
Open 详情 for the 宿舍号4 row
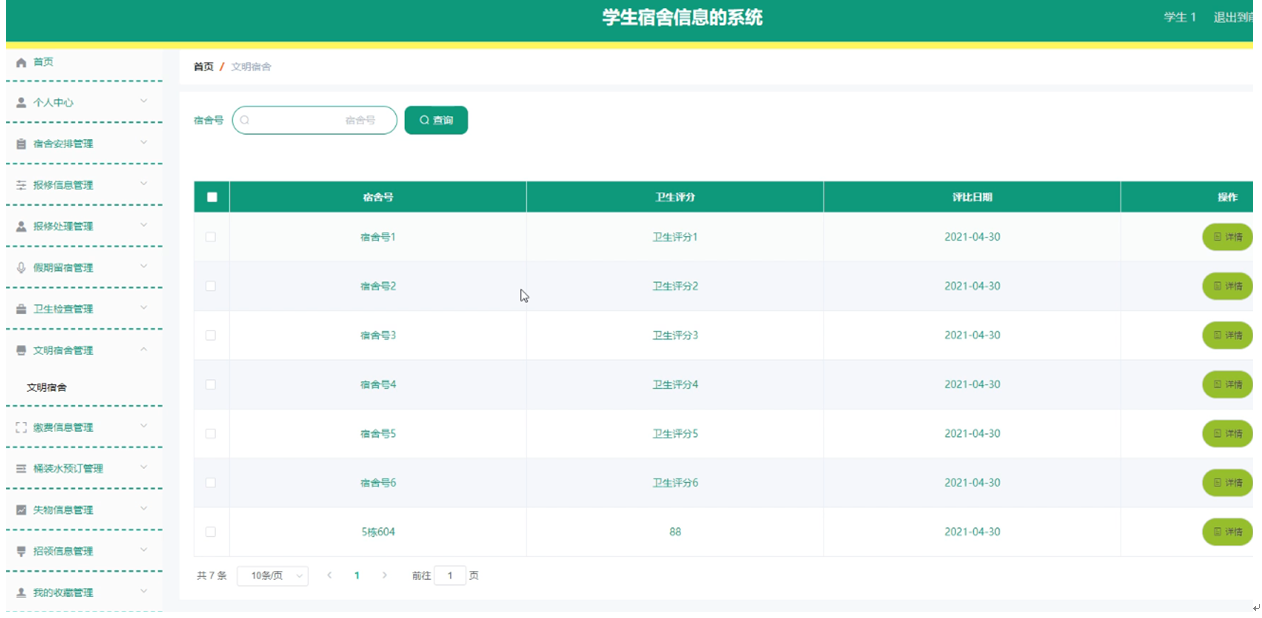(x=1227, y=384)
